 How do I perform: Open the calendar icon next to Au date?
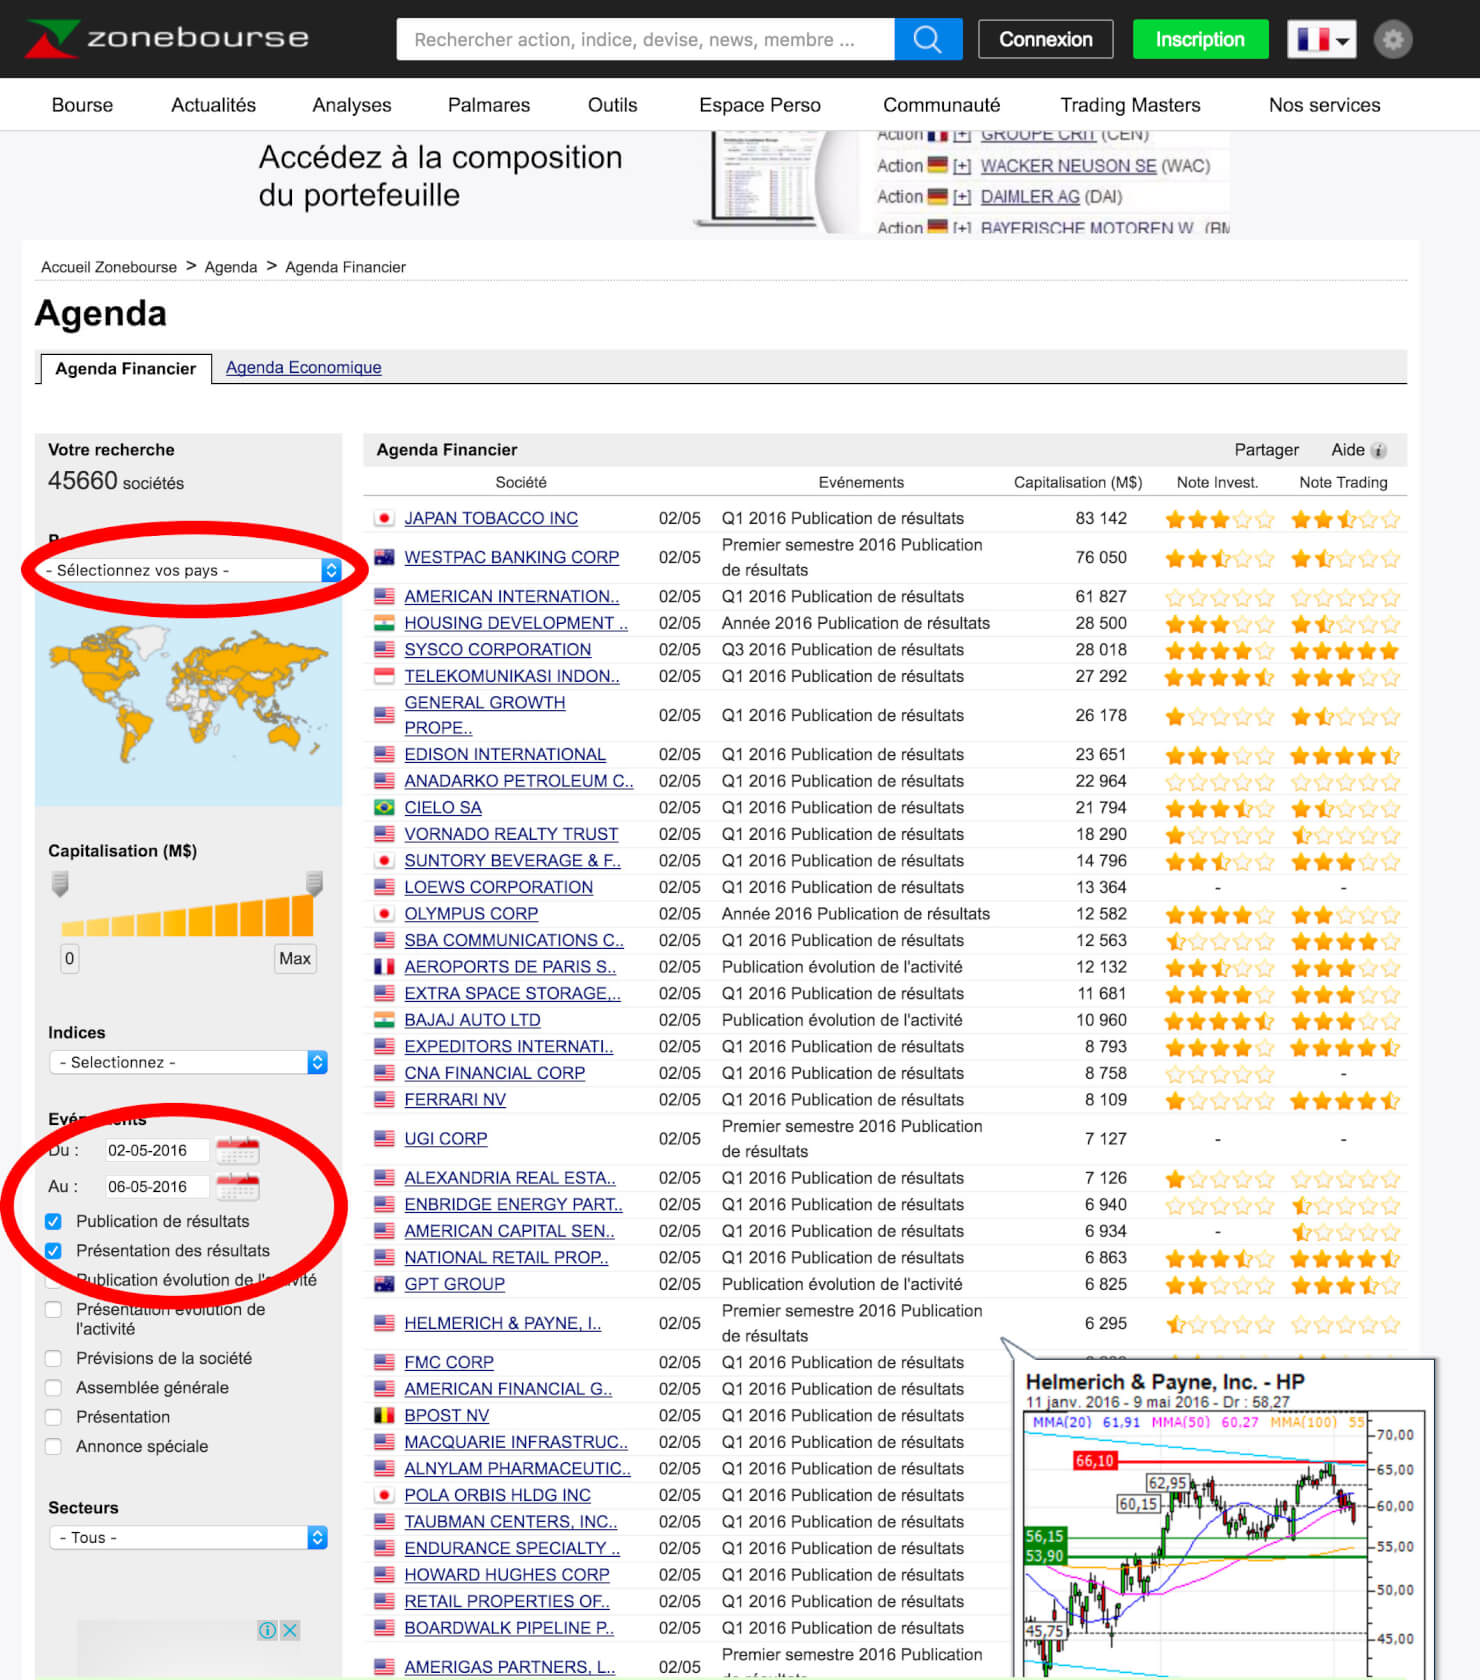point(237,1186)
